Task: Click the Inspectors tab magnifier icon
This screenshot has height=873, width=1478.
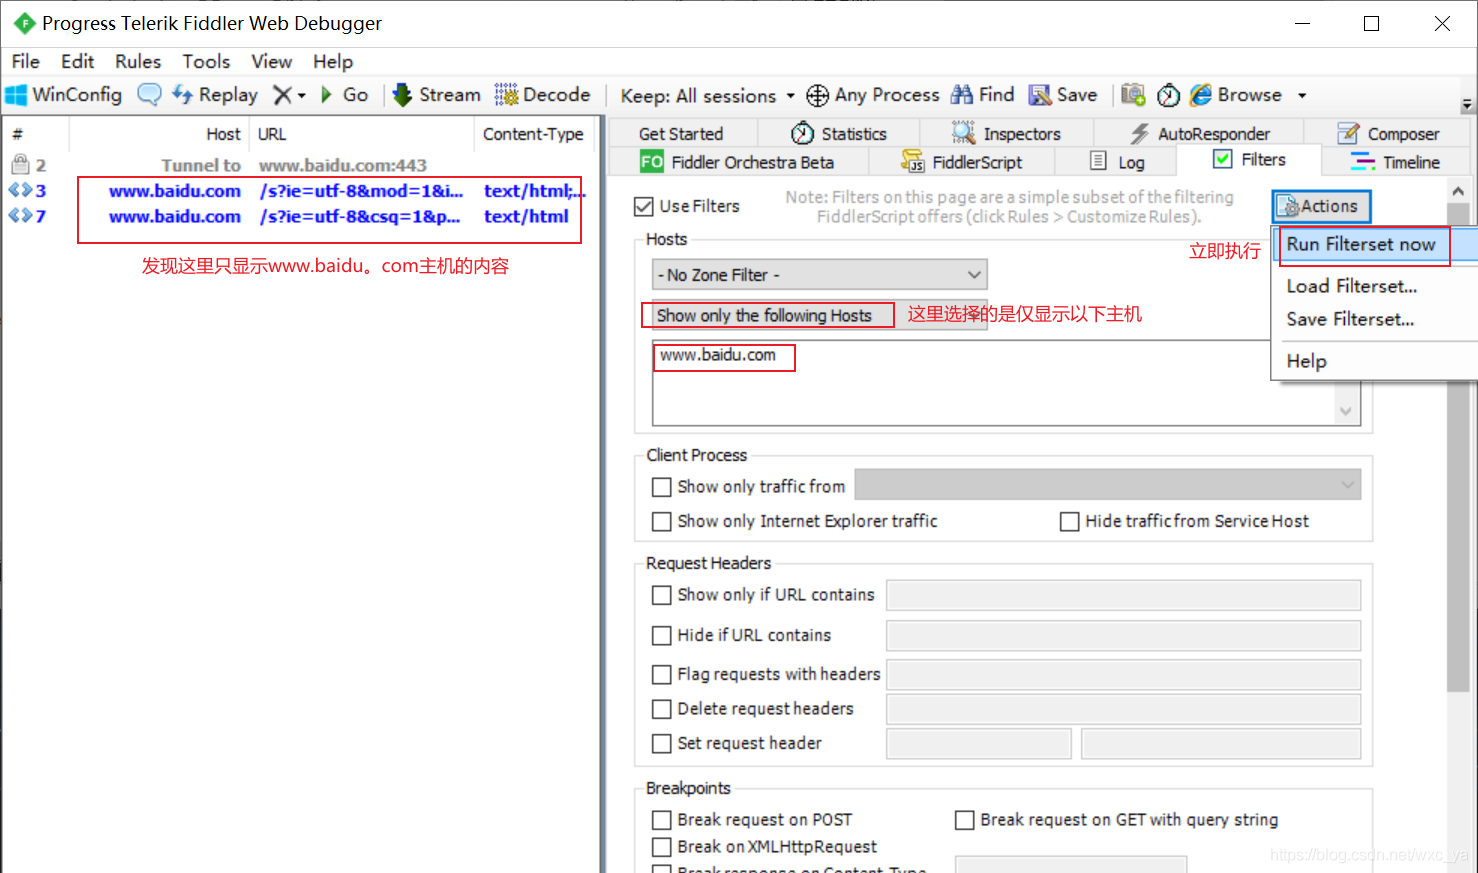Action: [x=964, y=133]
